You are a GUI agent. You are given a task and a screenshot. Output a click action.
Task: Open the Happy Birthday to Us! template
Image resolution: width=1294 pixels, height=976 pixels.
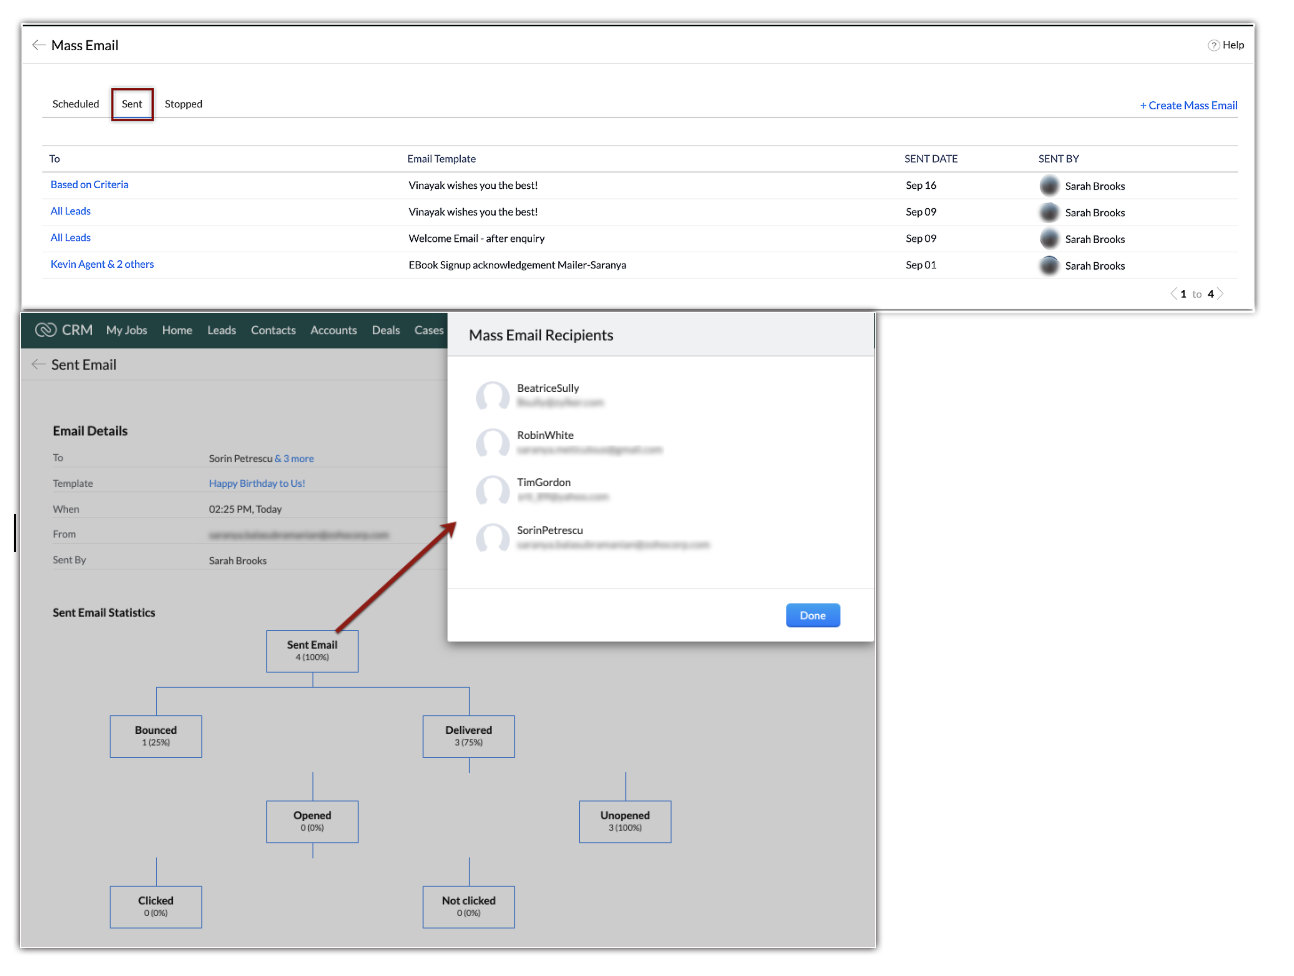(x=257, y=484)
